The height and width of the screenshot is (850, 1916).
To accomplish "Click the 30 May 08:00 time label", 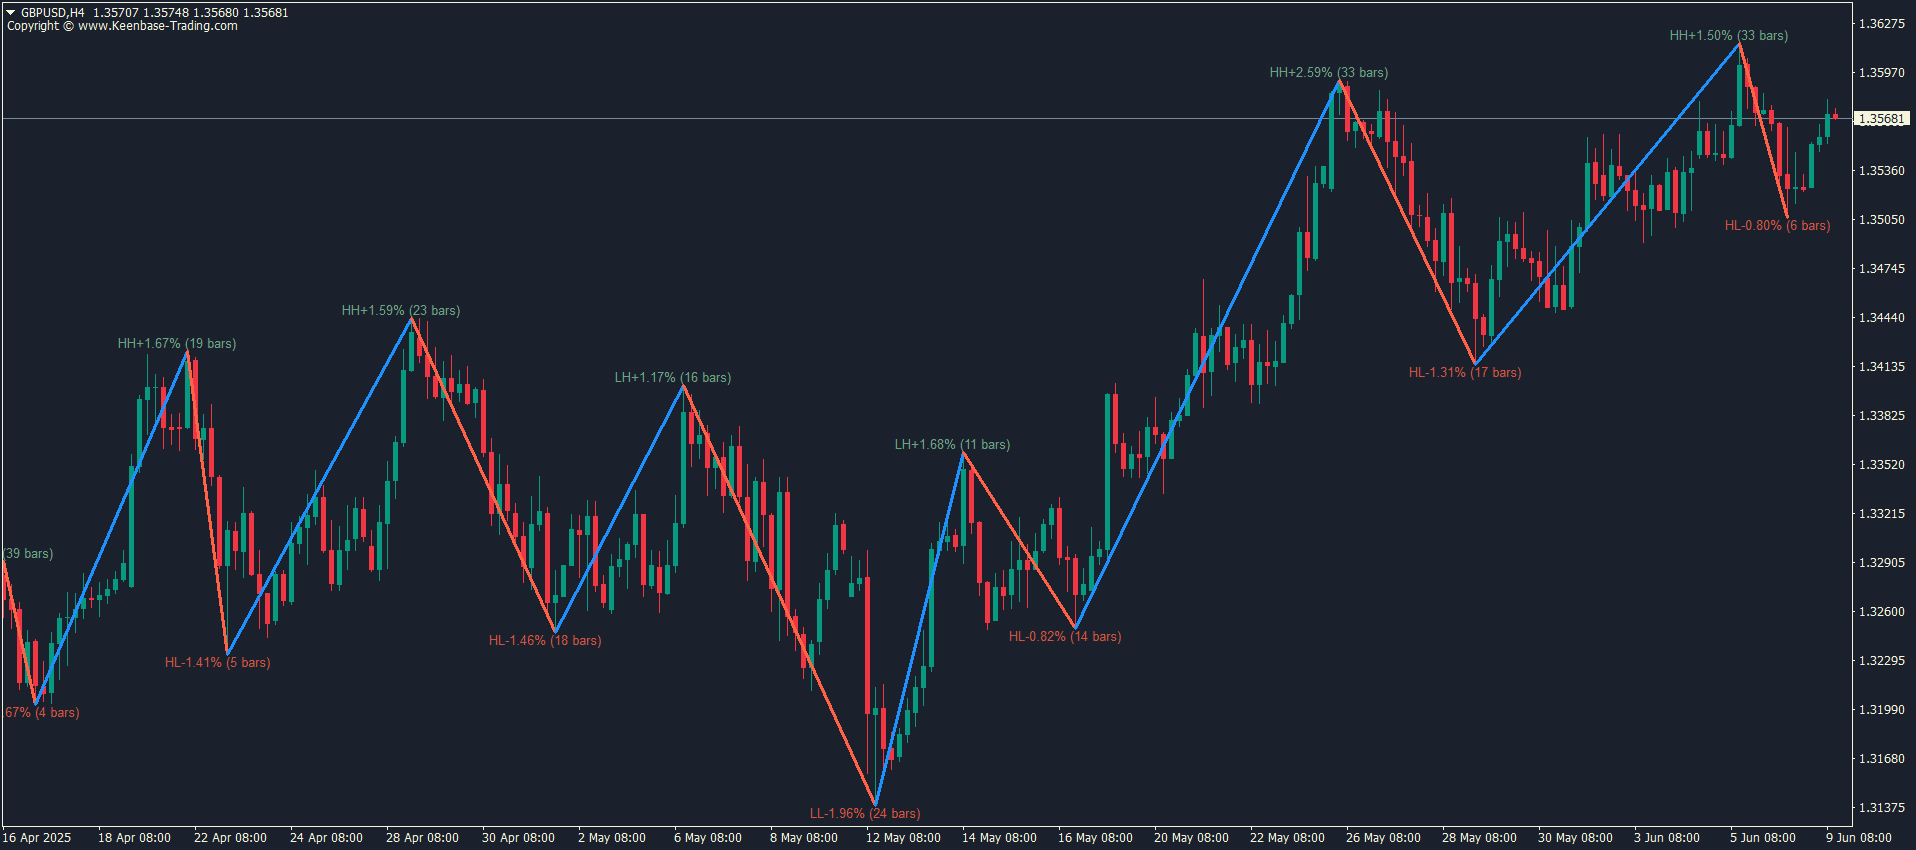I will pos(1575,838).
